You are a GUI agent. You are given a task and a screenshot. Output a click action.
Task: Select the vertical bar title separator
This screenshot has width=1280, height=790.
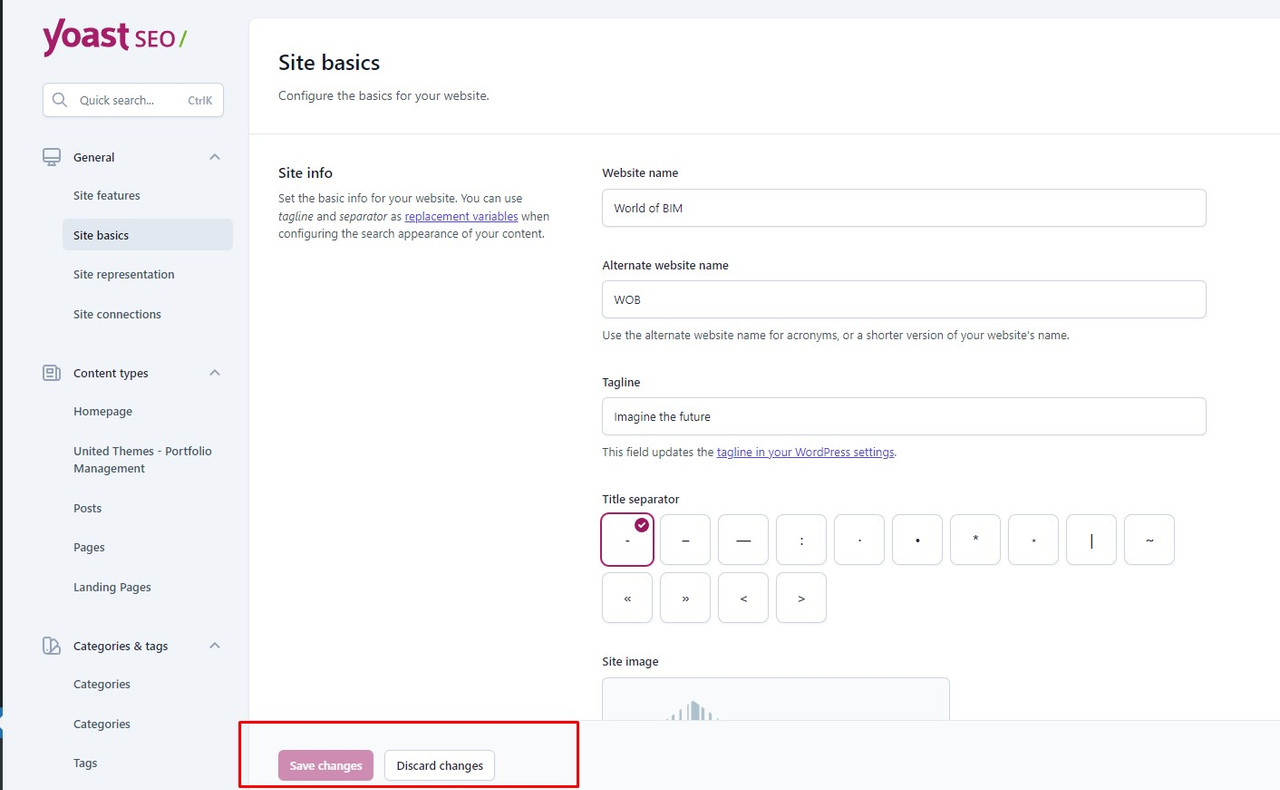click(x=1091, y=540)
